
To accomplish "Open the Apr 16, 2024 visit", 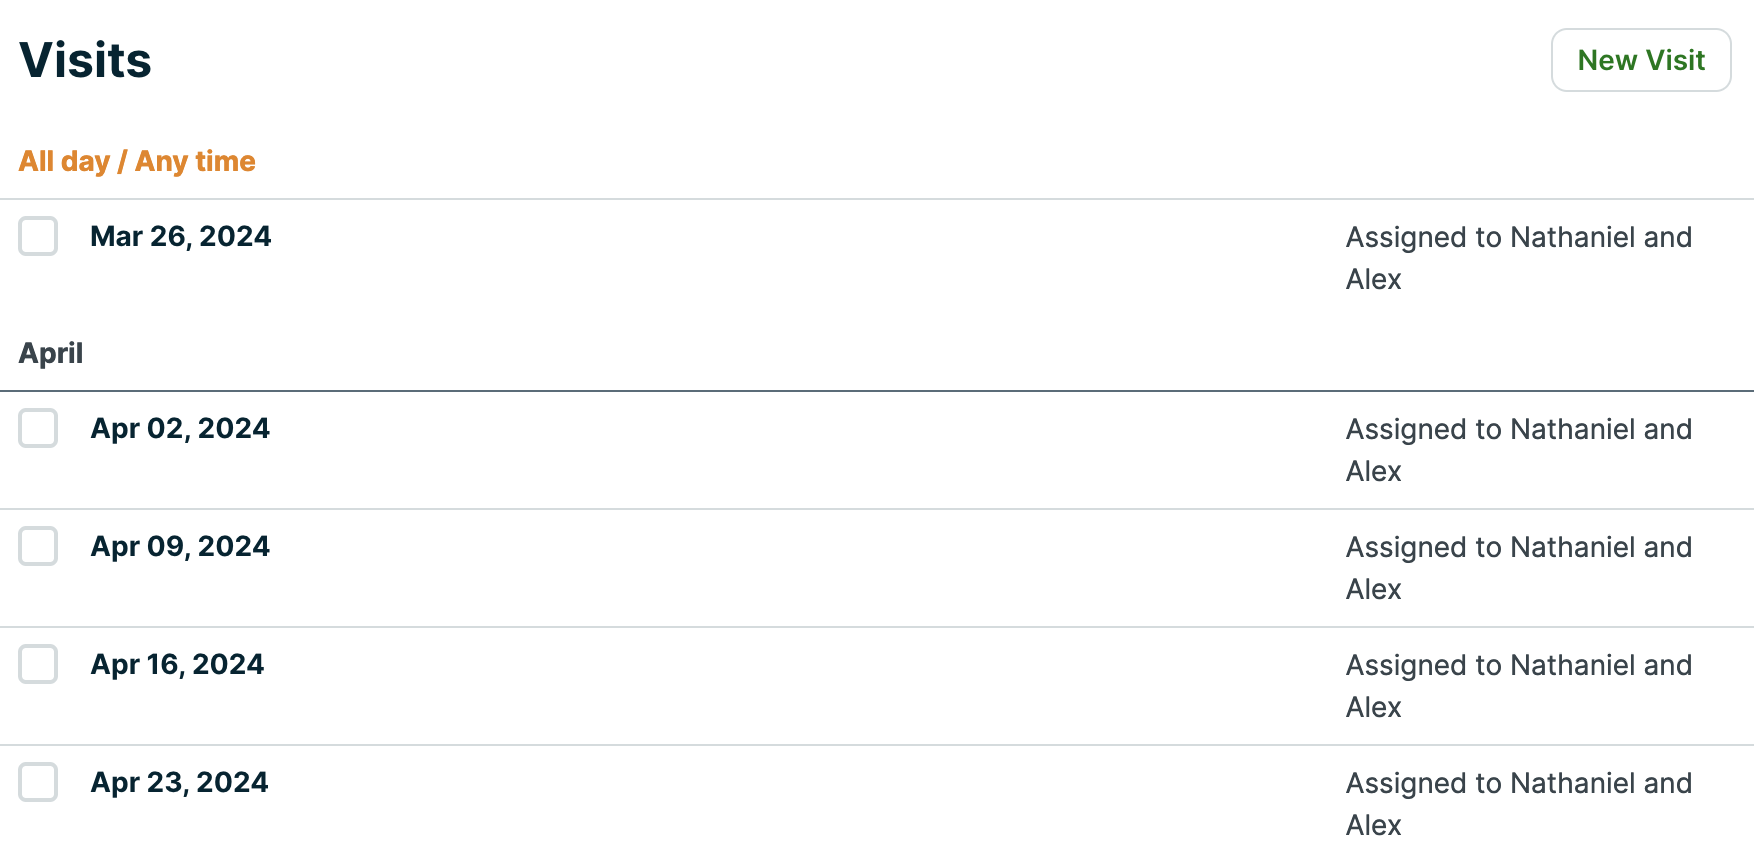I will pyautogui.click(x=177, y=665).
